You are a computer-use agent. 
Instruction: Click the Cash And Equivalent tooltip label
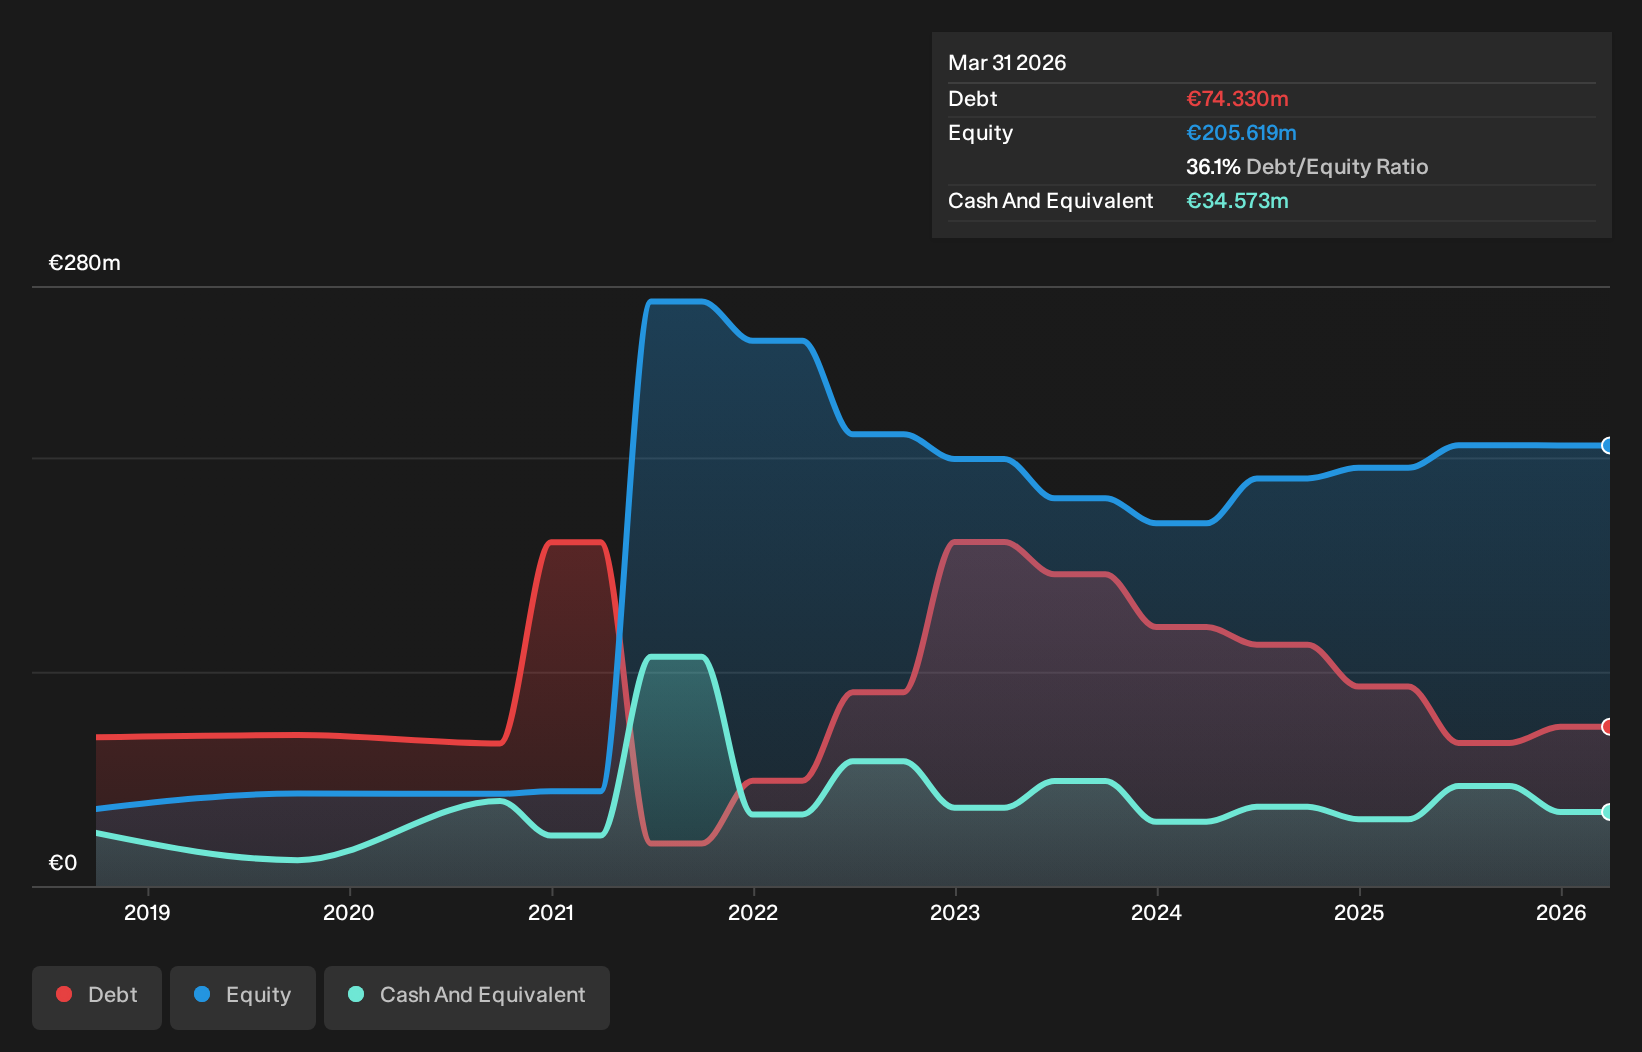(1051, 201)
